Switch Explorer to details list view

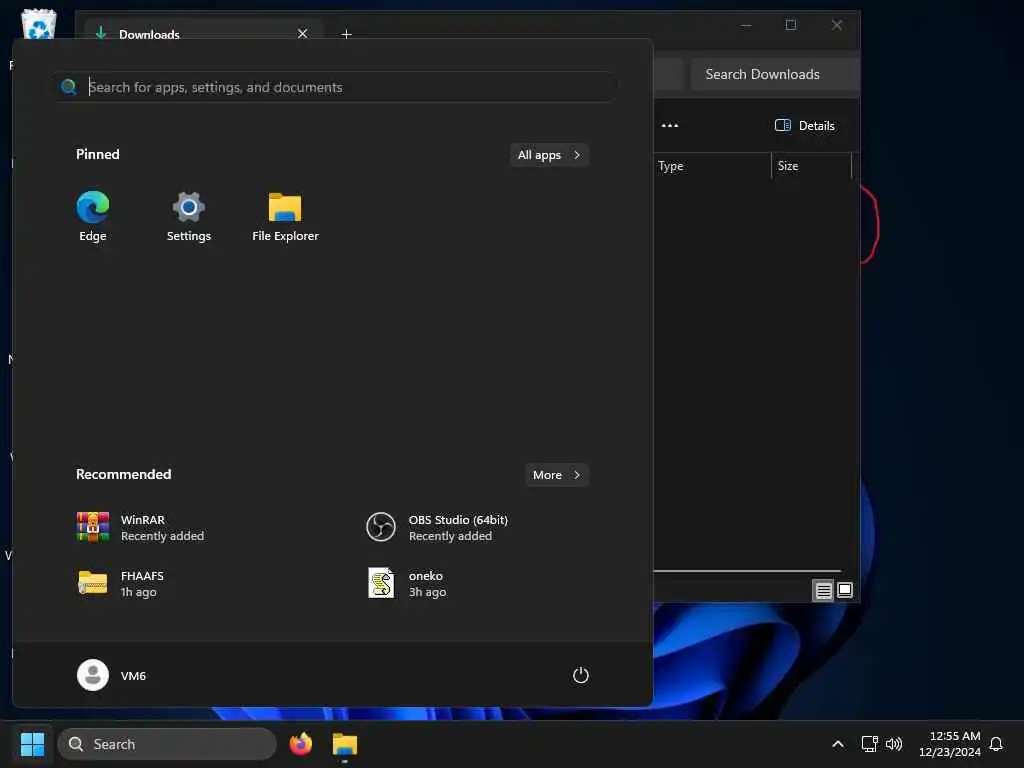824,590
